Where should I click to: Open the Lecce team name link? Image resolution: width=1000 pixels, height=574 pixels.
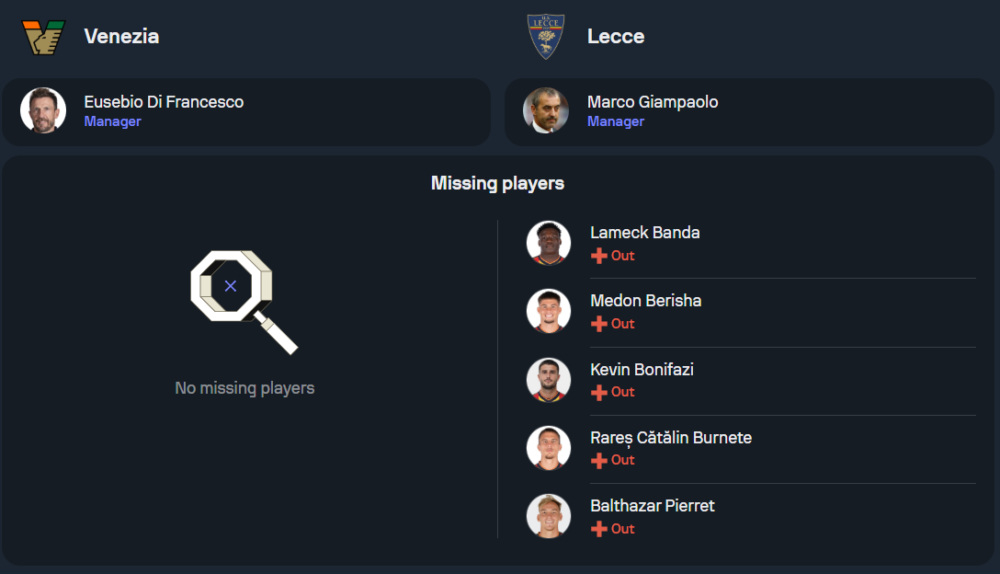point(615,37)
